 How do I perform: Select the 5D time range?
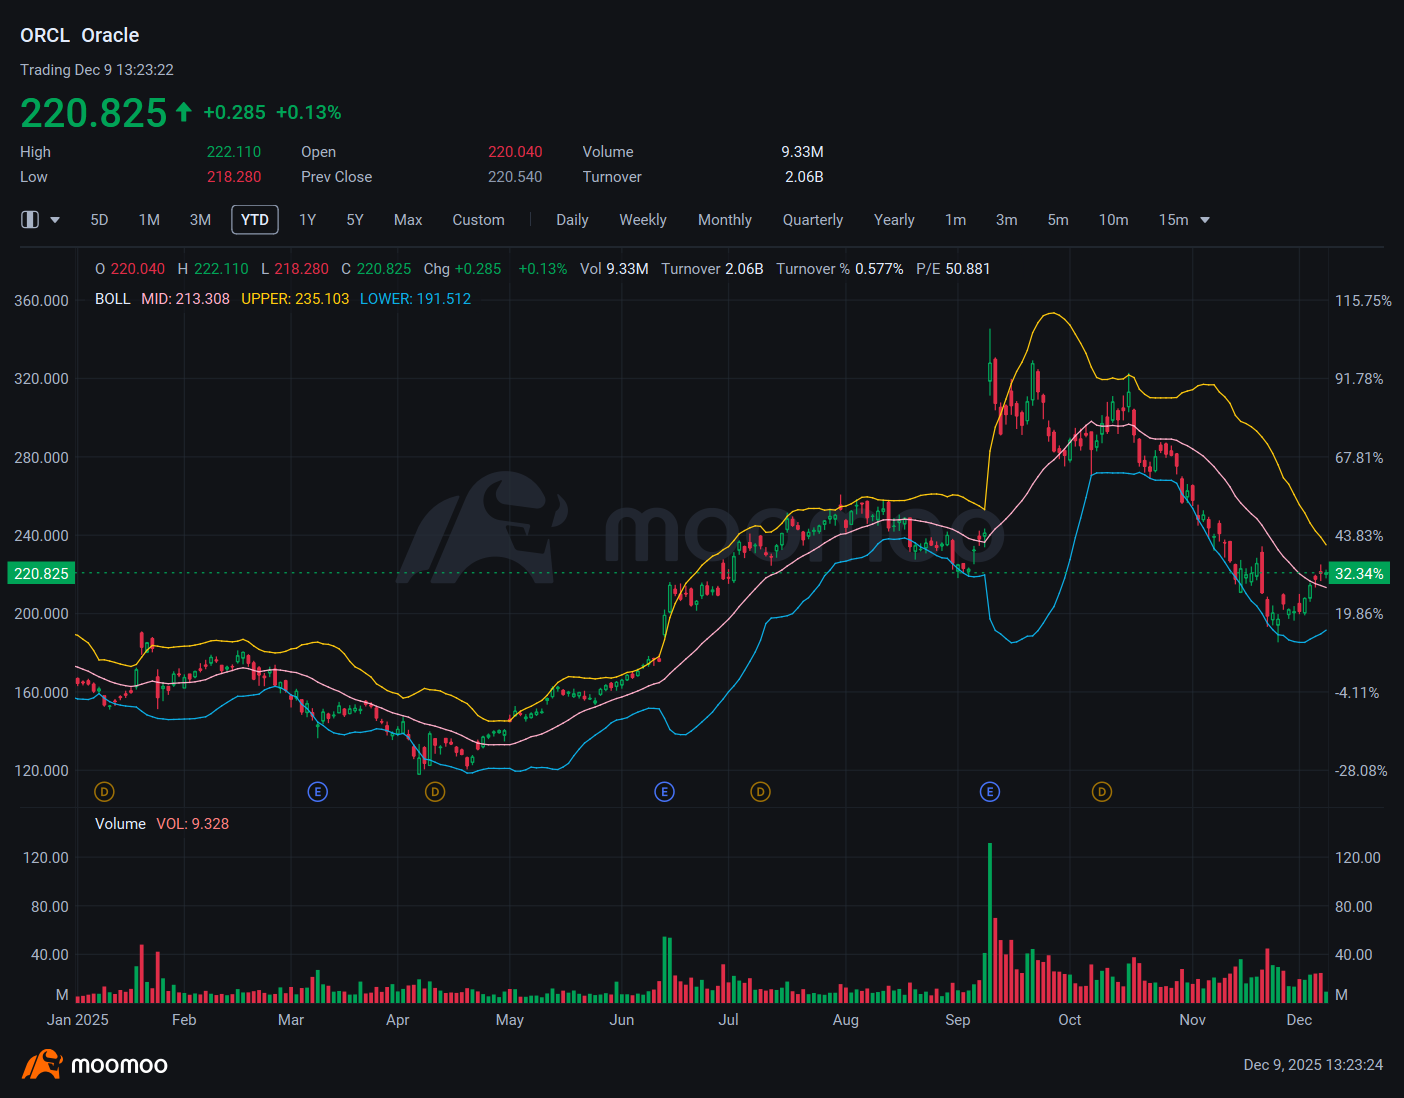click(x=99, y=220)
